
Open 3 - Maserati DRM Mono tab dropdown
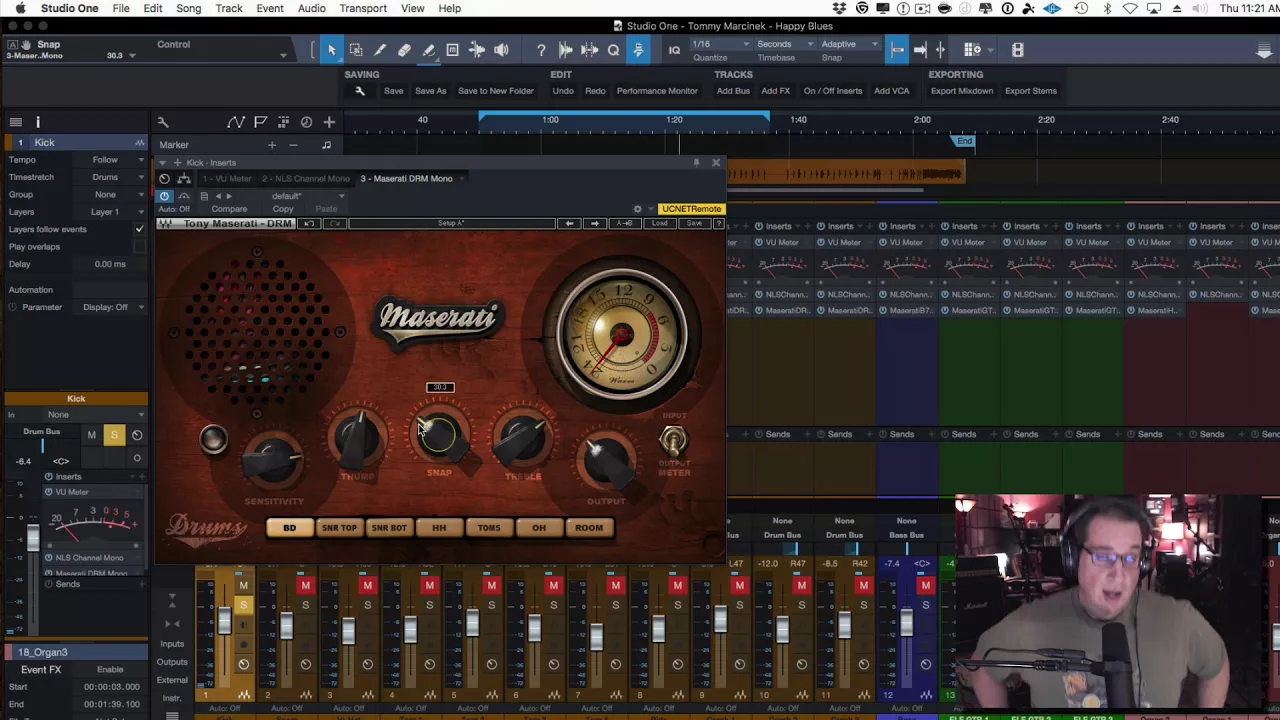461,179
